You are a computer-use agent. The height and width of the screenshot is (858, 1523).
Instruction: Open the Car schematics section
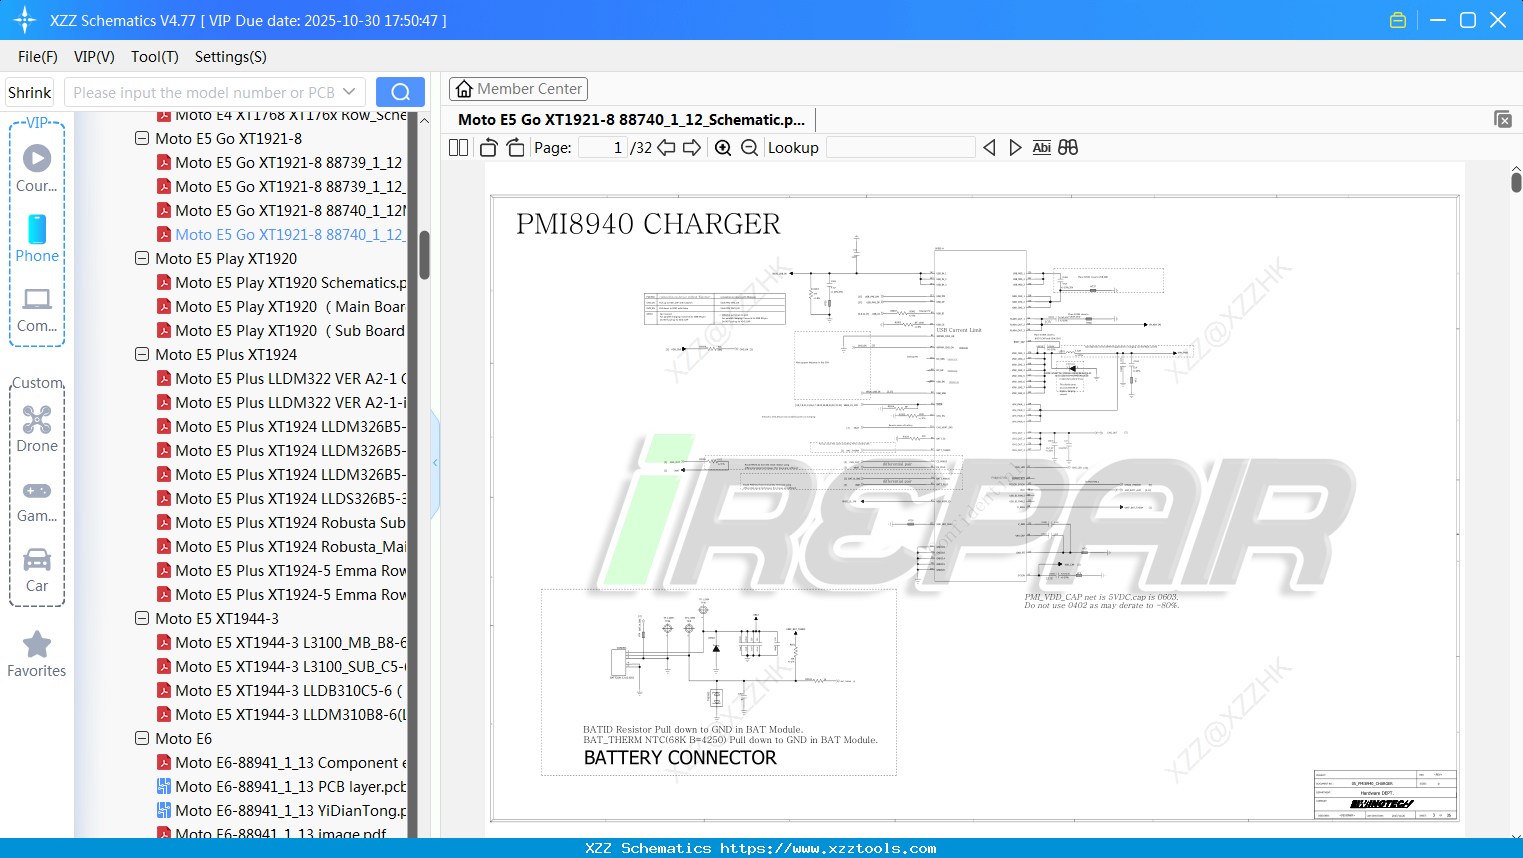pyautogui.click(x=37, y=570)
